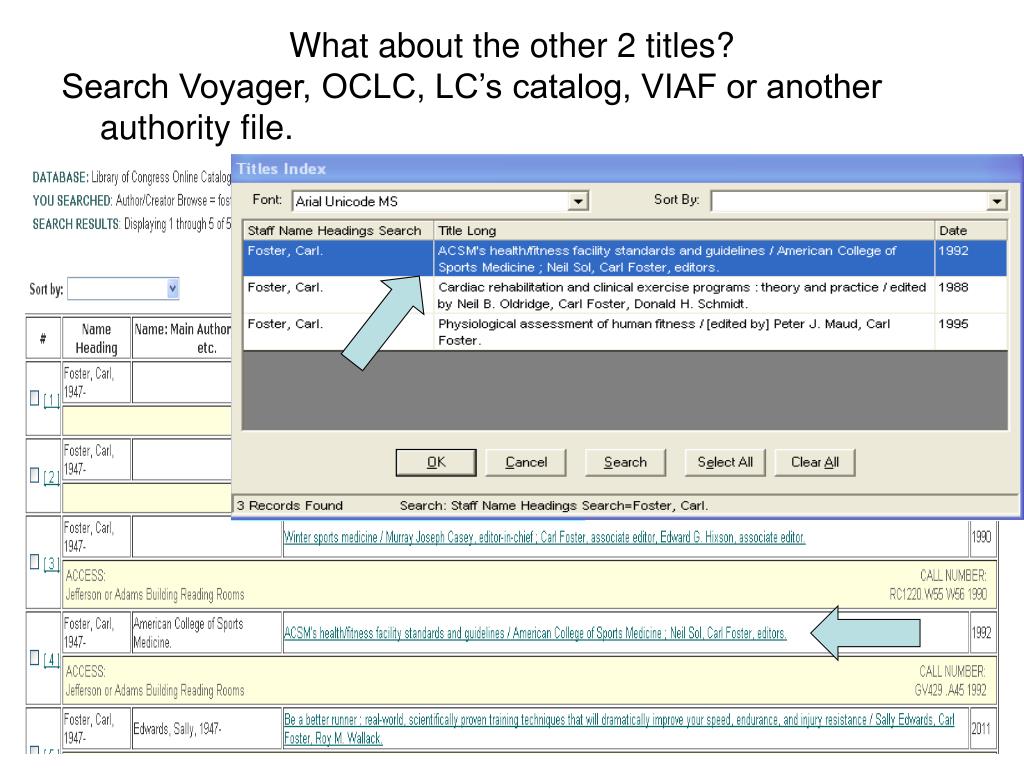Click call number RC1220.W55 W56 1990
The width and height of the screenshot is (1024, 768).
click(x=938, y=594)
